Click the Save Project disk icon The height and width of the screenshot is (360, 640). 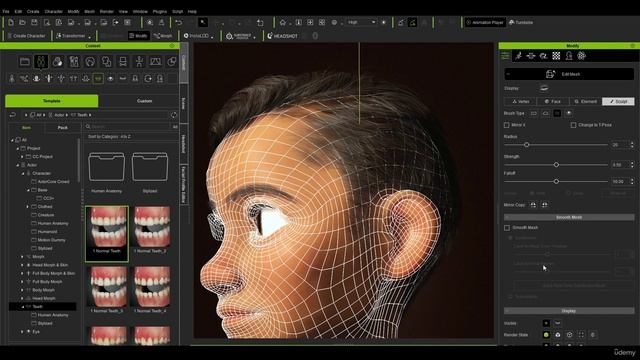point(34,22)
